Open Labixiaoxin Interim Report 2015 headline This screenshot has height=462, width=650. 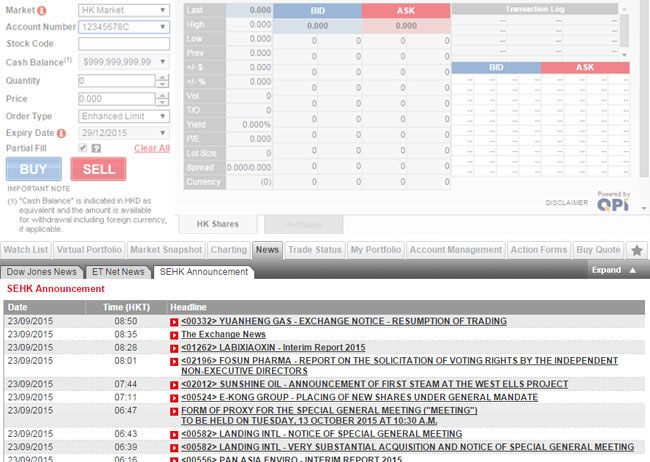(273, 348)
